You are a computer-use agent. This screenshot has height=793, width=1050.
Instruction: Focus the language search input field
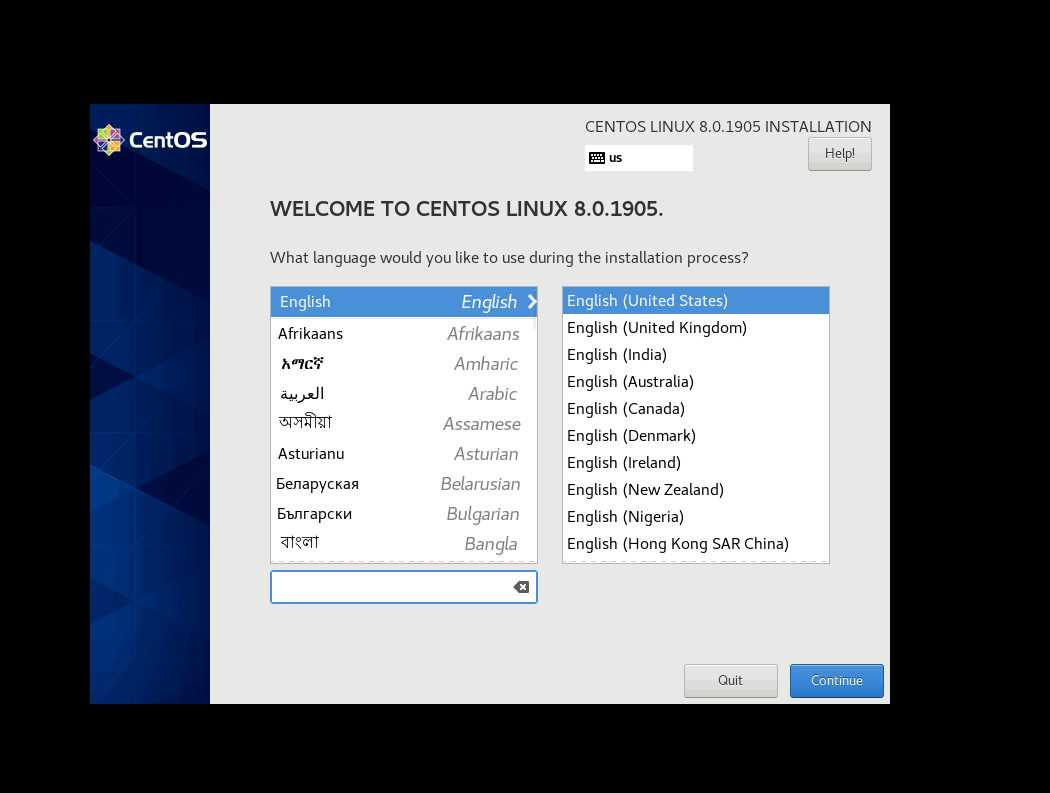coord(392,587)
